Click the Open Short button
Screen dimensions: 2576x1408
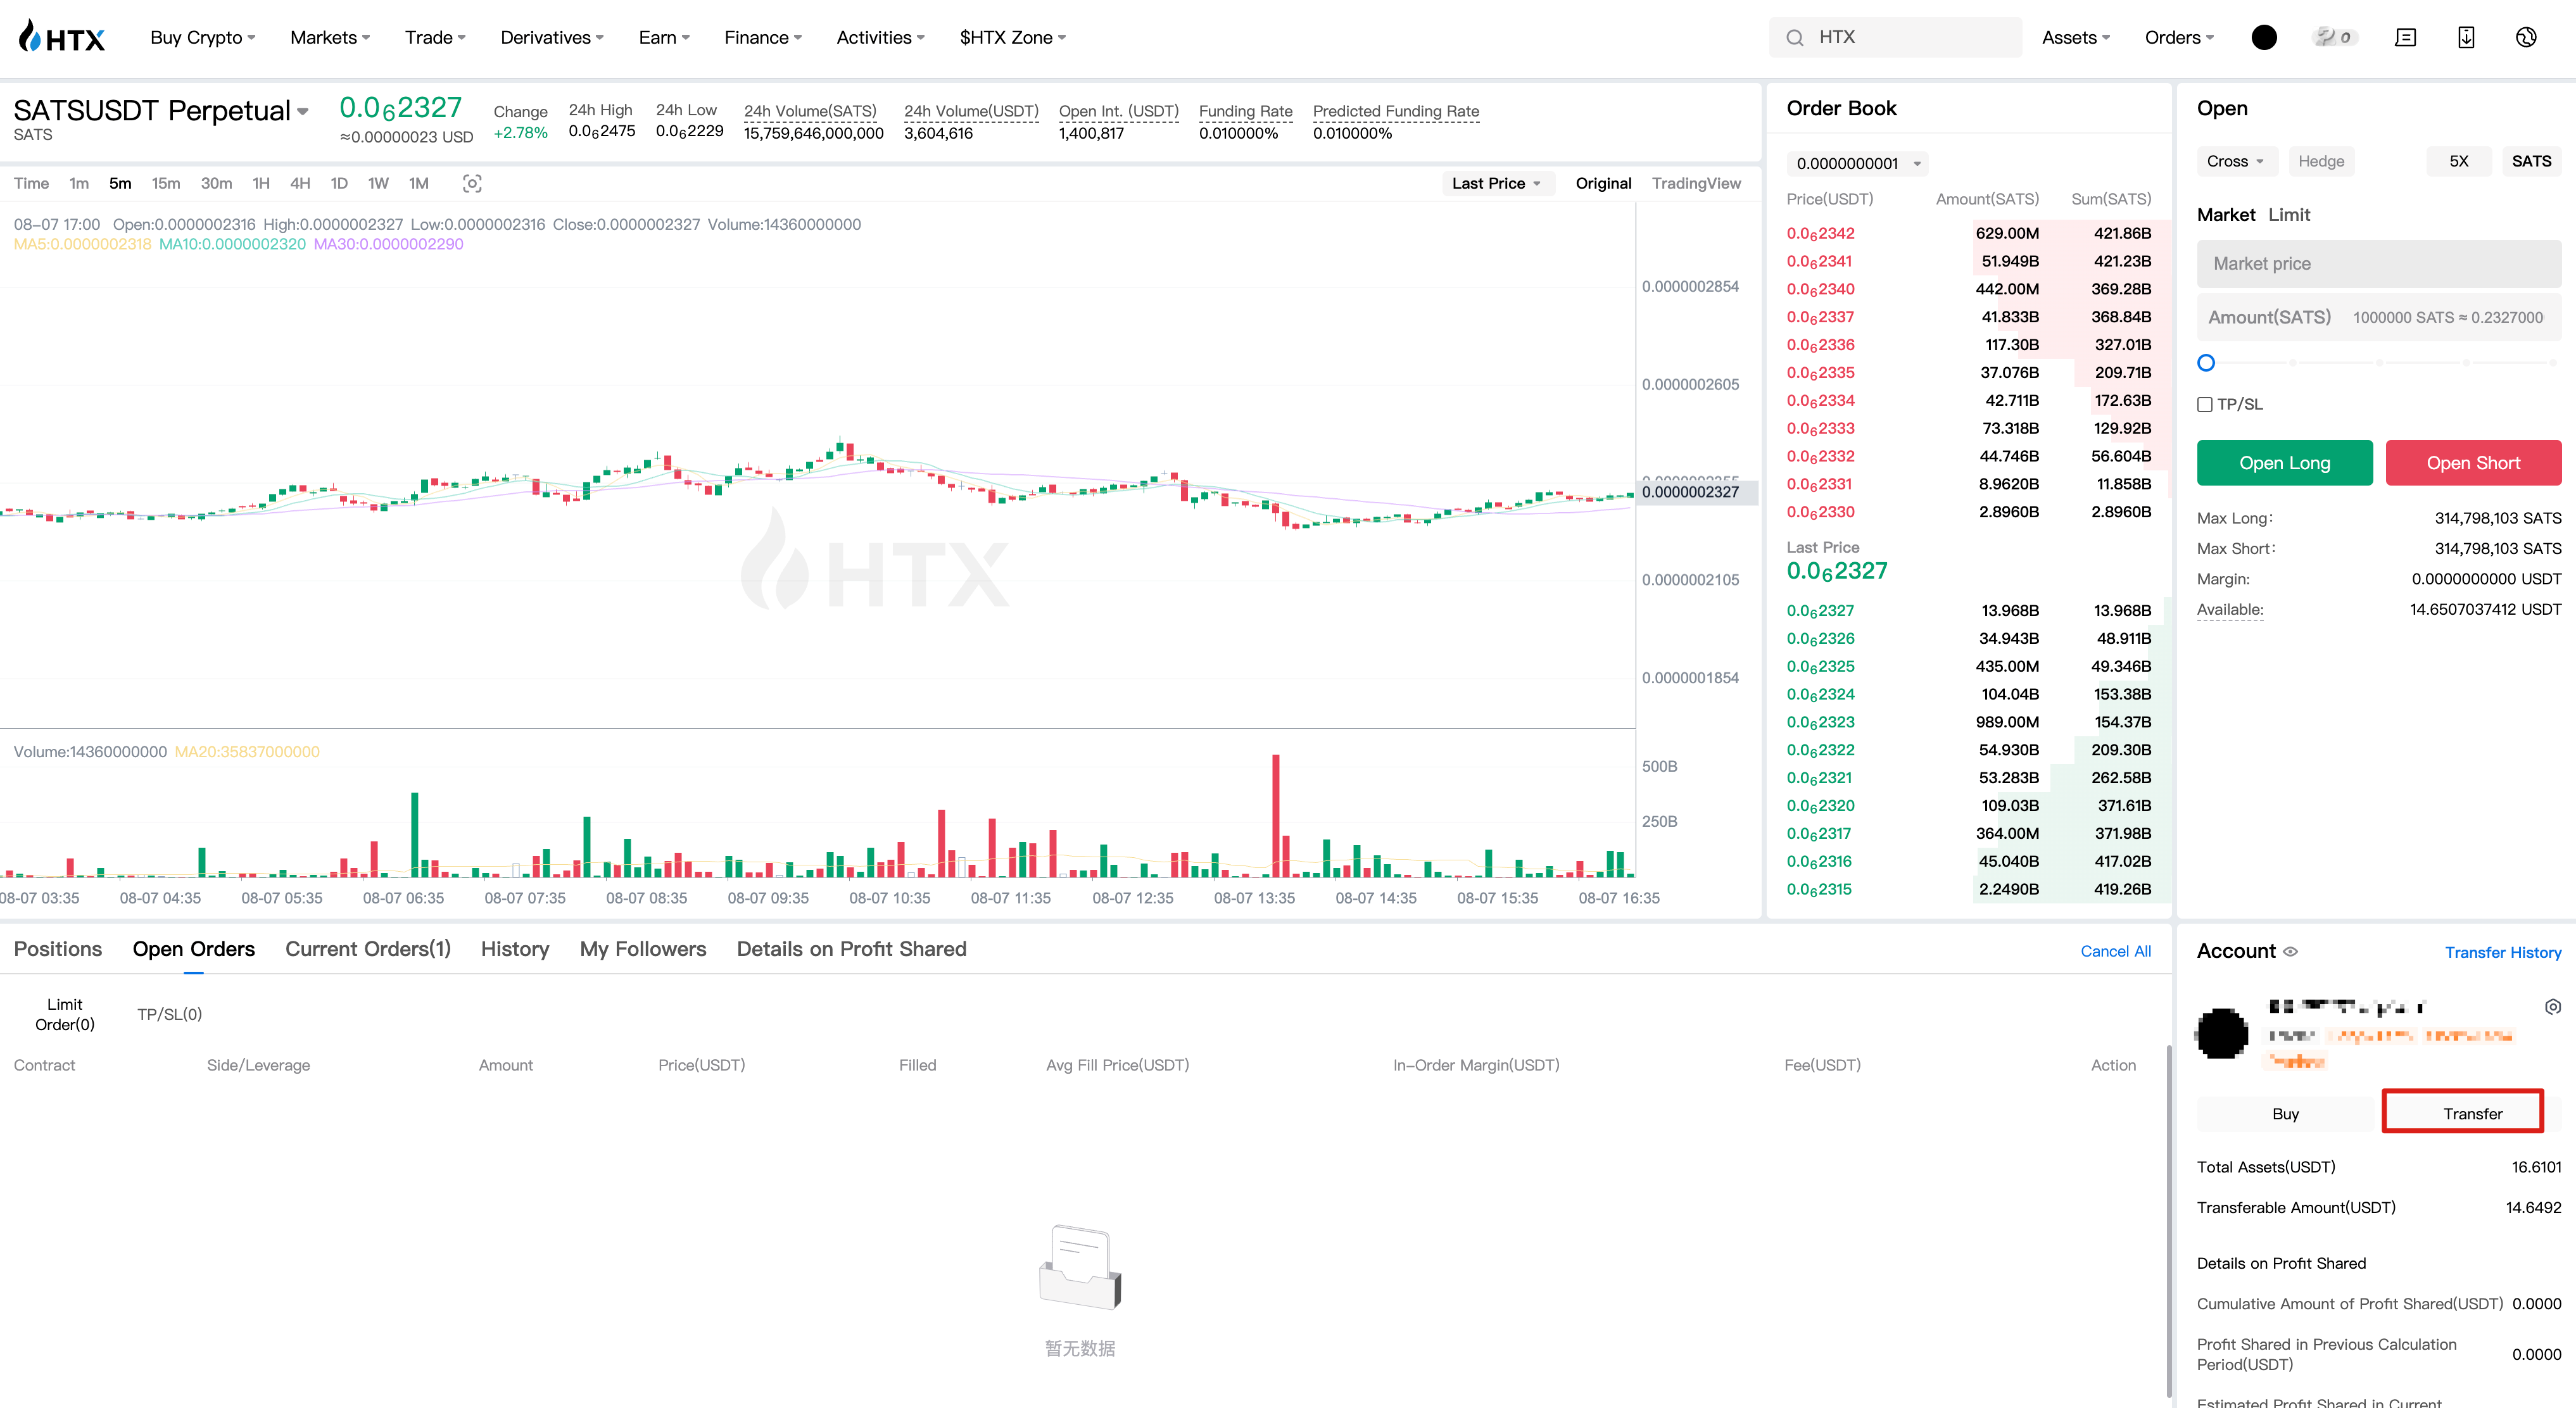2473,463
